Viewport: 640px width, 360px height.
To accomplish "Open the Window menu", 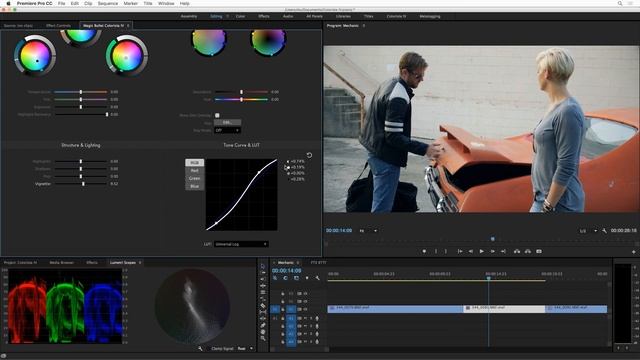I will [166, 3].
